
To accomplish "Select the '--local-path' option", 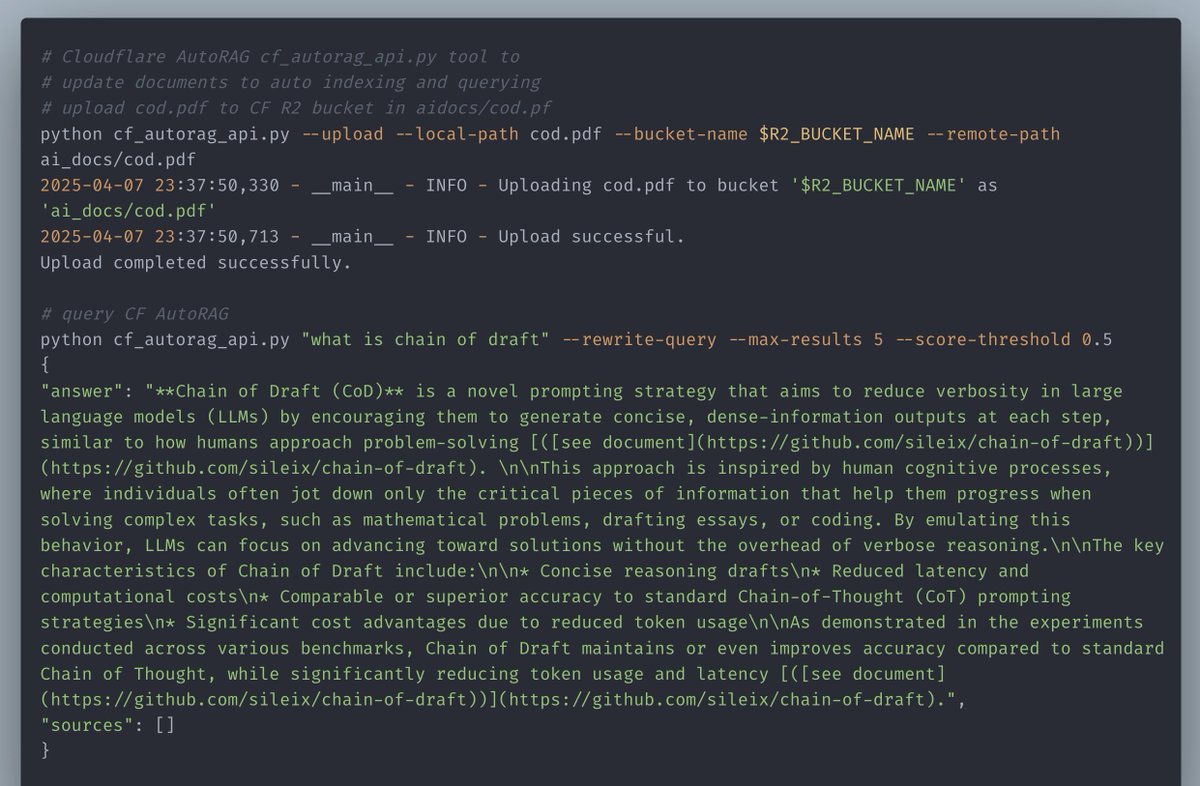I will (457, 134).
